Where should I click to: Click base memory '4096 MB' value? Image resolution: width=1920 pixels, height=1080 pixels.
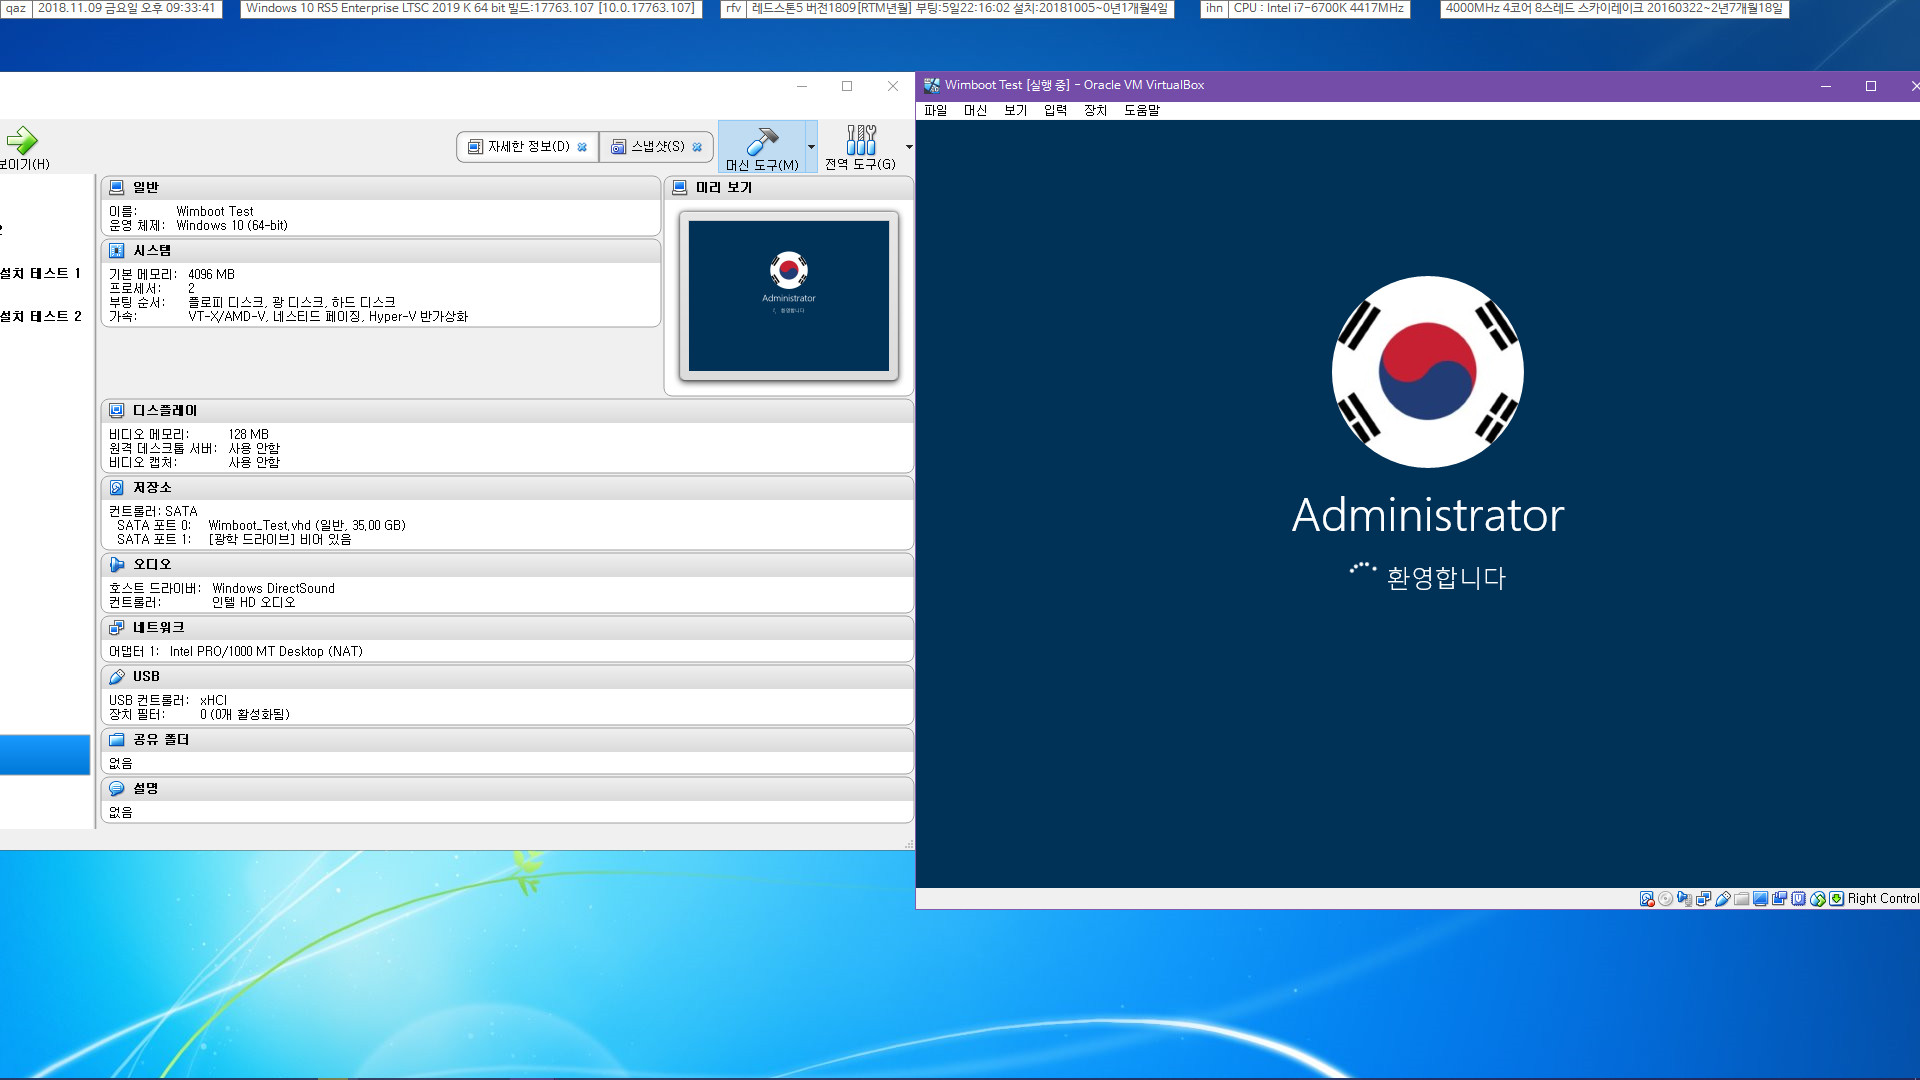point(211,274)
